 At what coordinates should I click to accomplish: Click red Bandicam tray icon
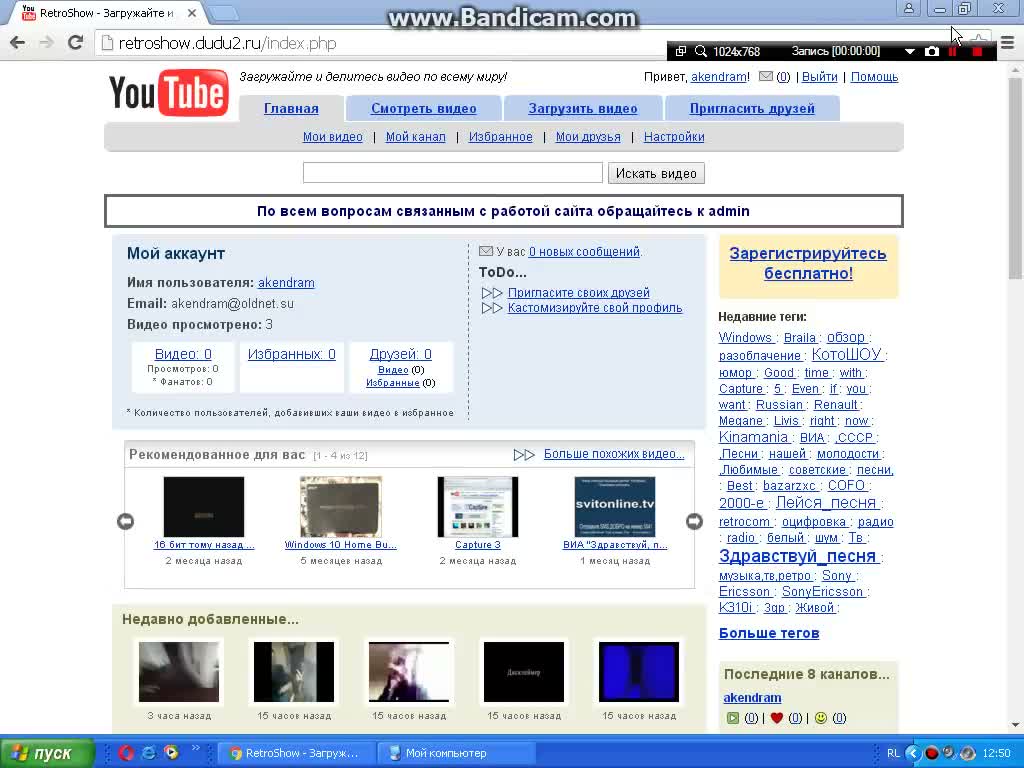coord(931,753)
